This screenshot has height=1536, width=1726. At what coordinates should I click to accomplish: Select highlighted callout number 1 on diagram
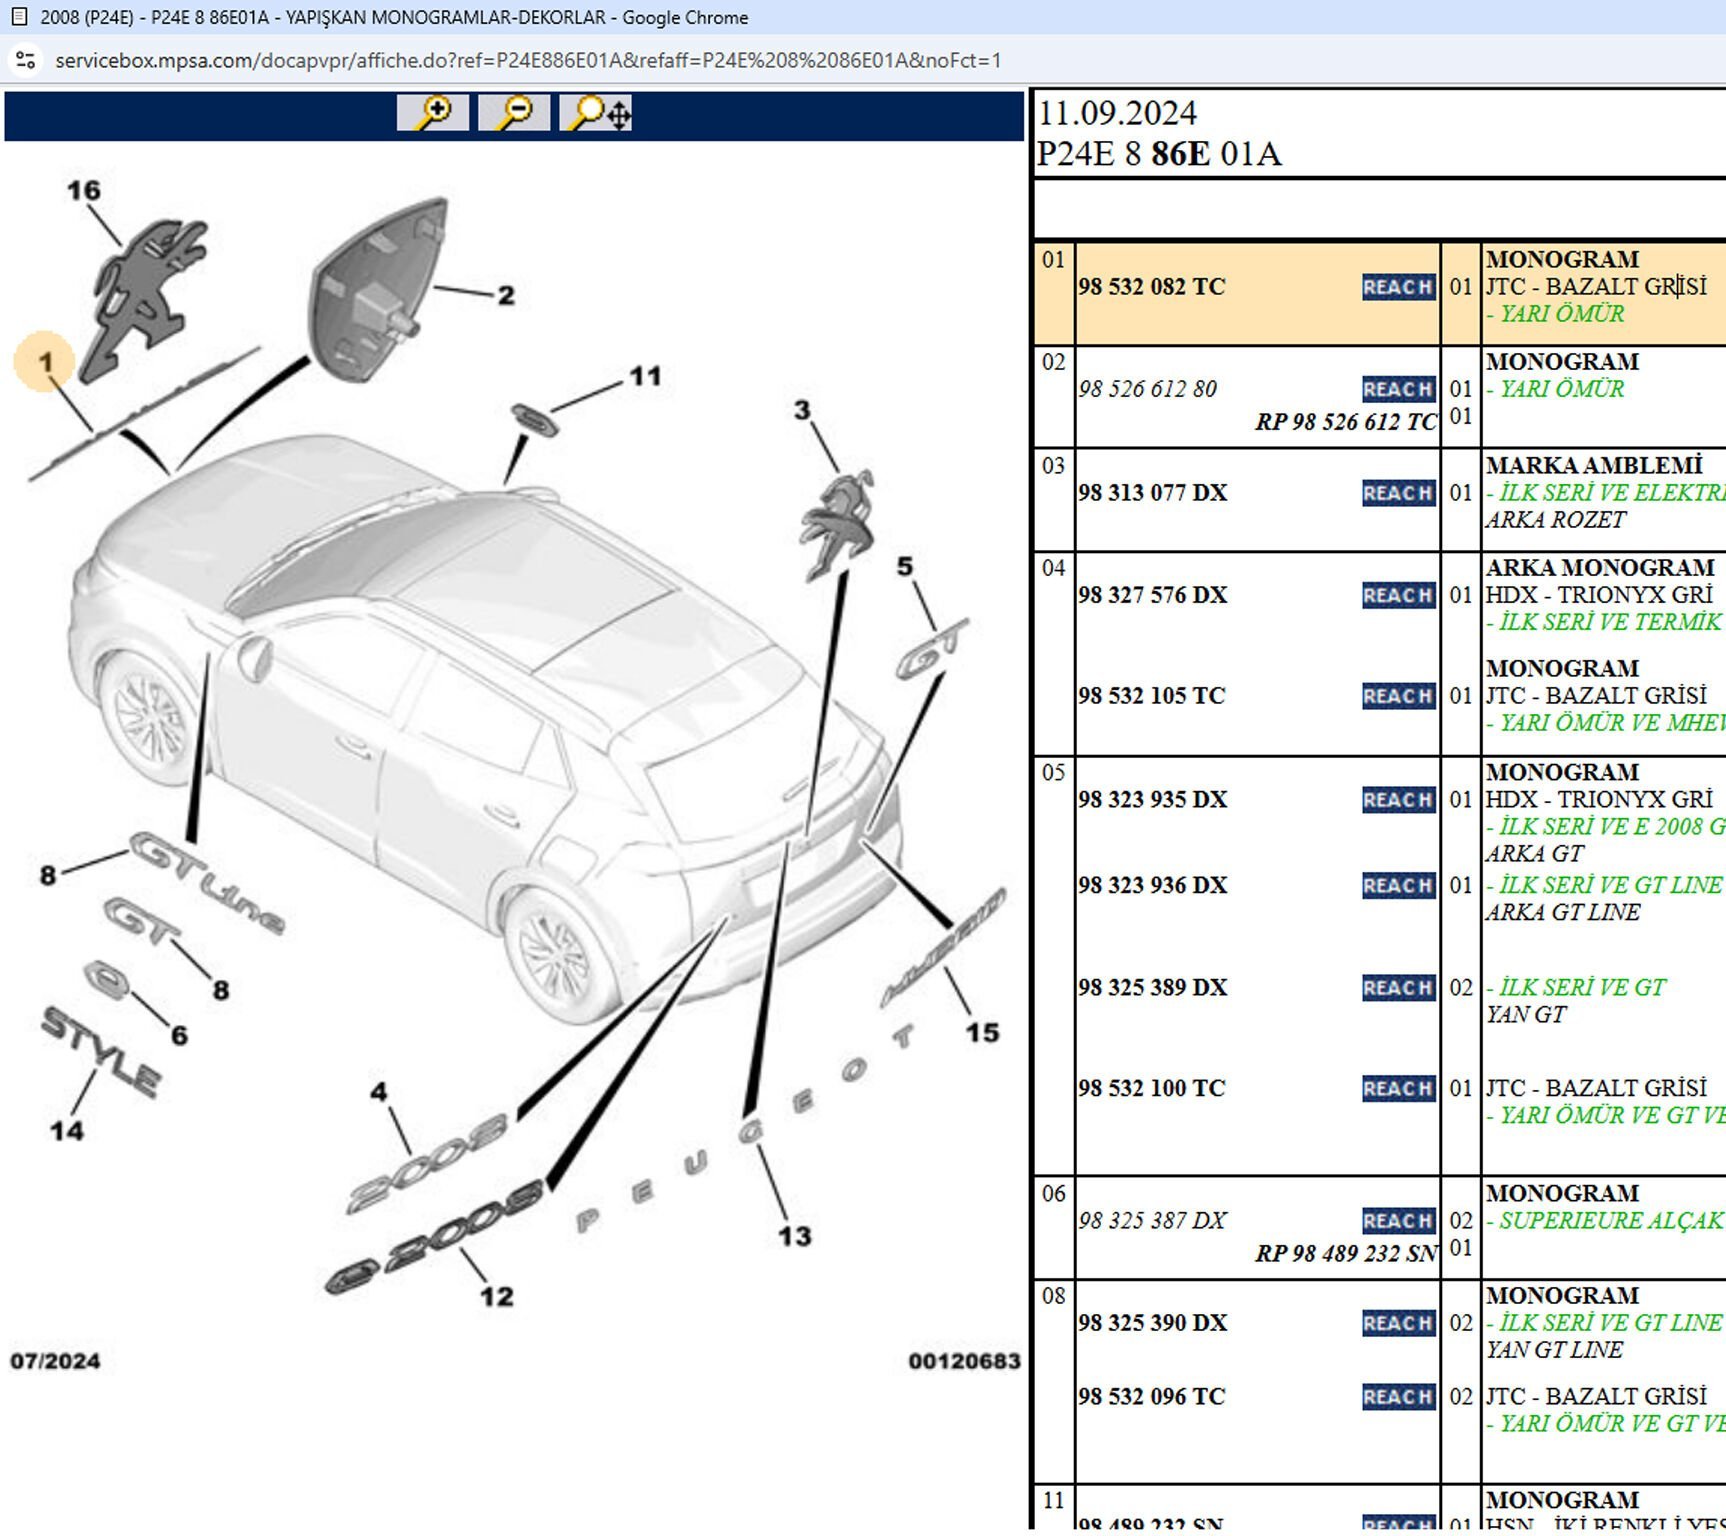[x=45, y=362]
